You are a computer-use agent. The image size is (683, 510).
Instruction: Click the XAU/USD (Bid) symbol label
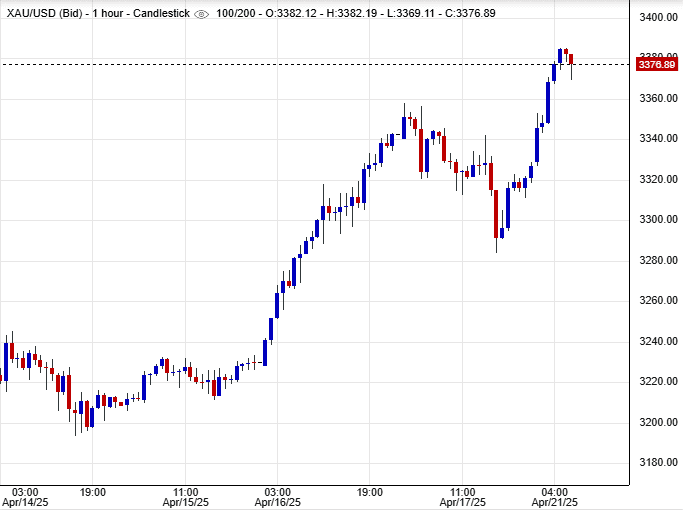(44, 14)
